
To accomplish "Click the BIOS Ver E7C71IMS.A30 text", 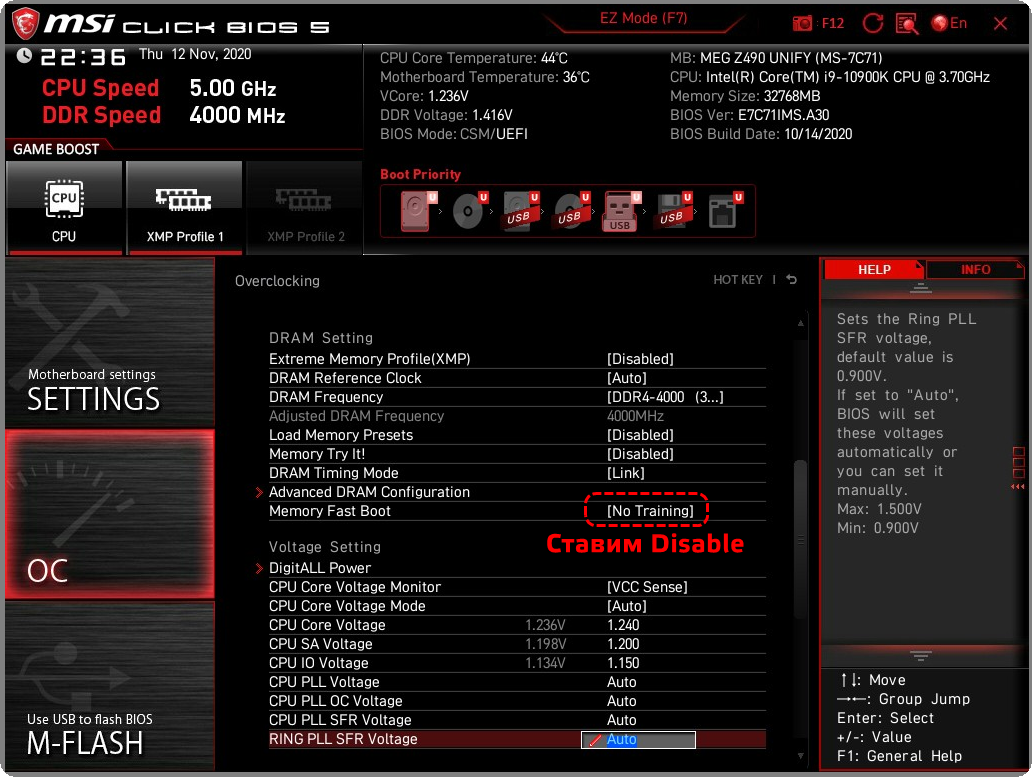I will (749, 115).
